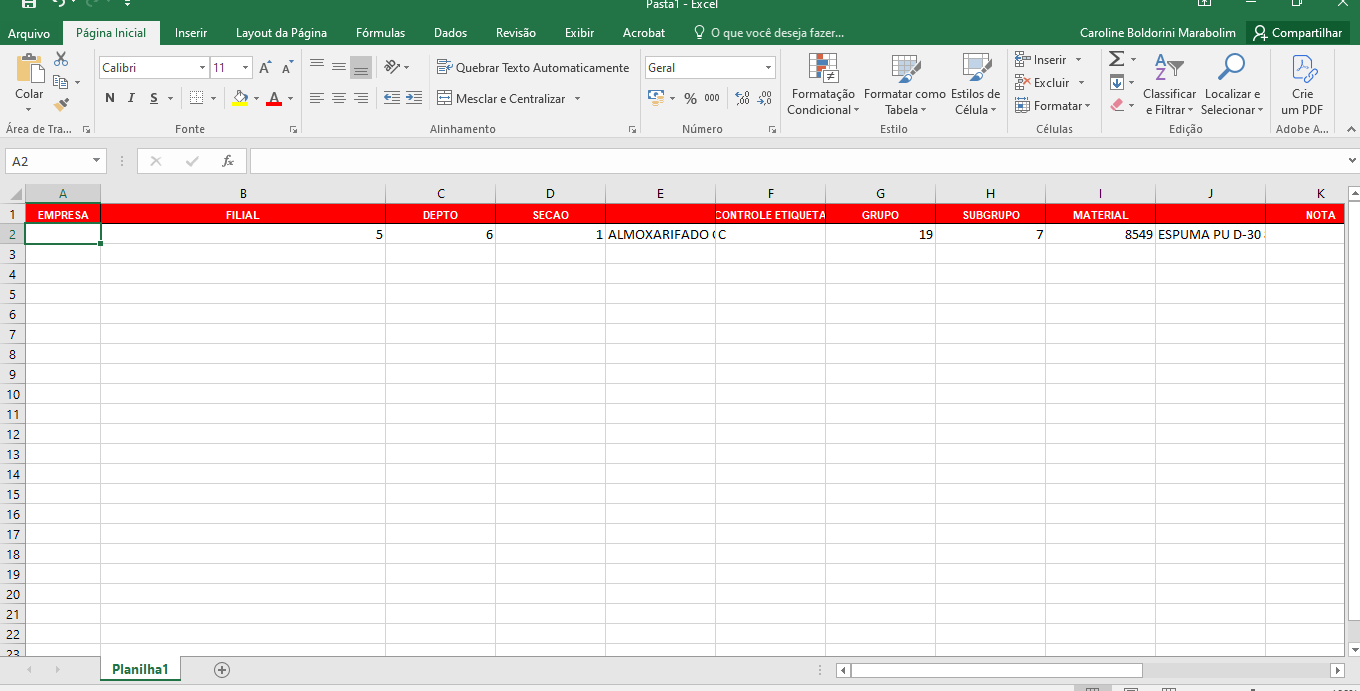1360x691 pixels.
Task: Click the Compartilhar button
Action: click(1297, 33)
